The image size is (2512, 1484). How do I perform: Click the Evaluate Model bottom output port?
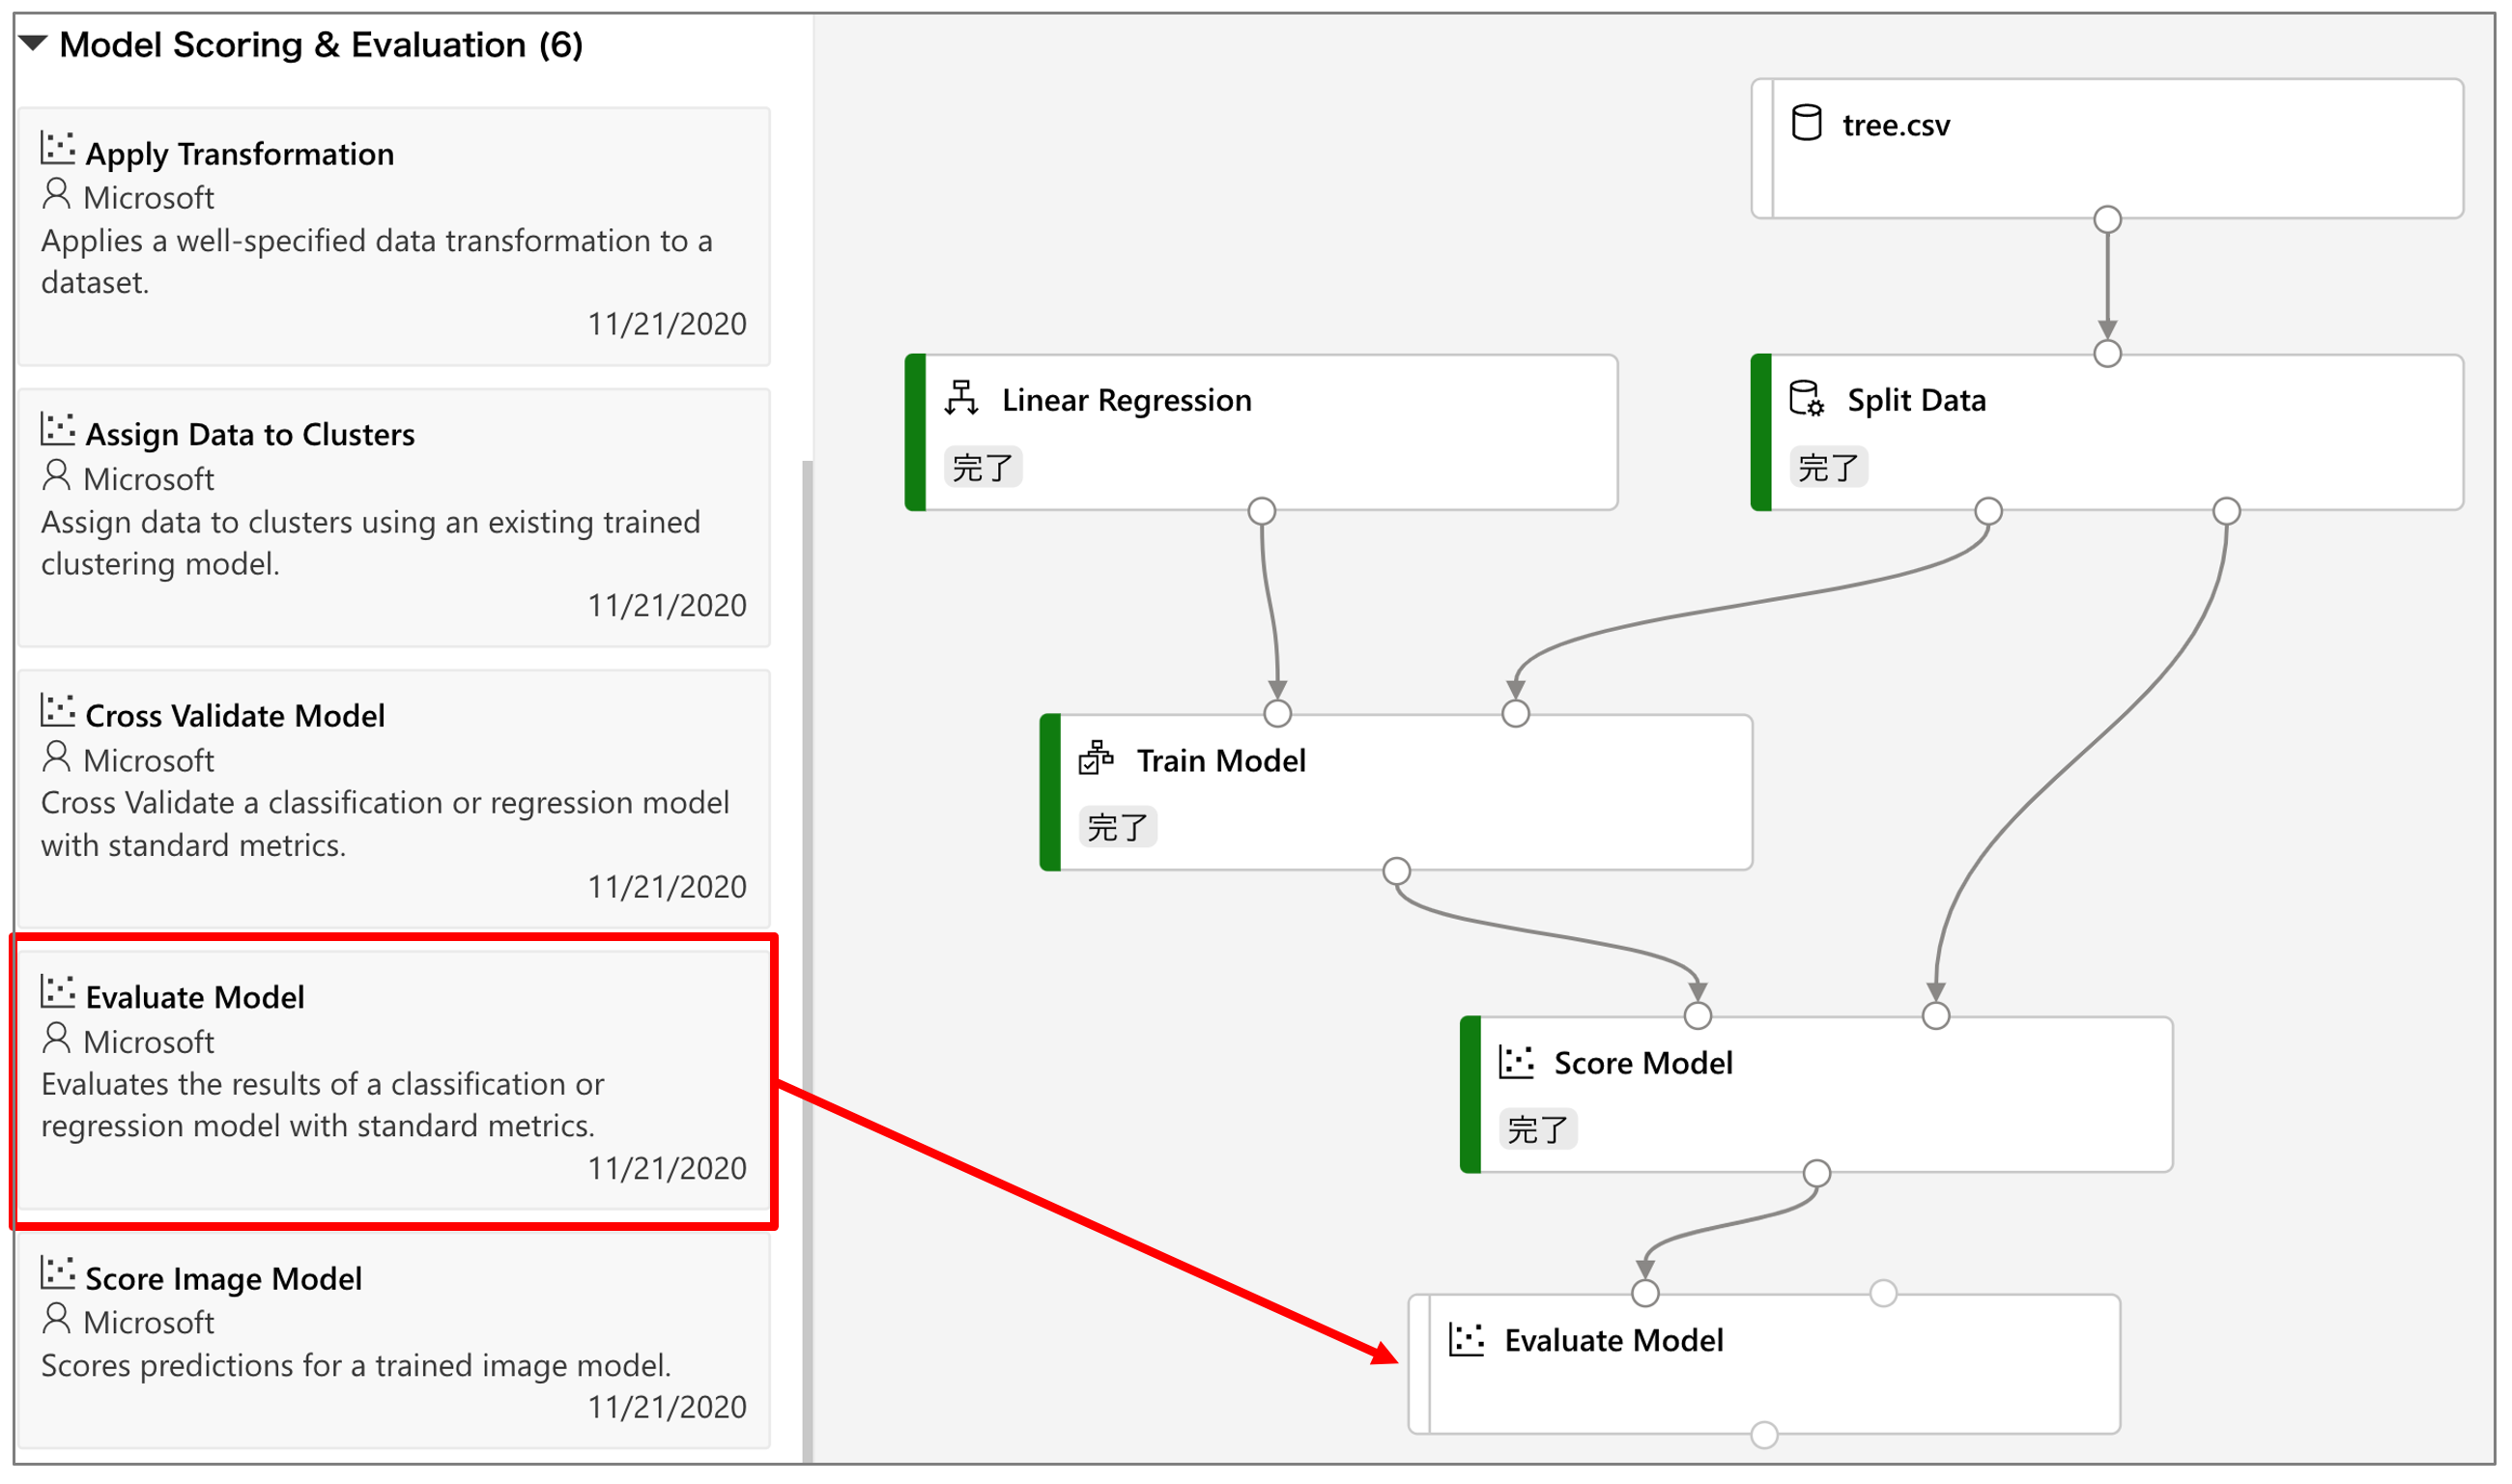pyautogui.click(x=1764, y=1435)
